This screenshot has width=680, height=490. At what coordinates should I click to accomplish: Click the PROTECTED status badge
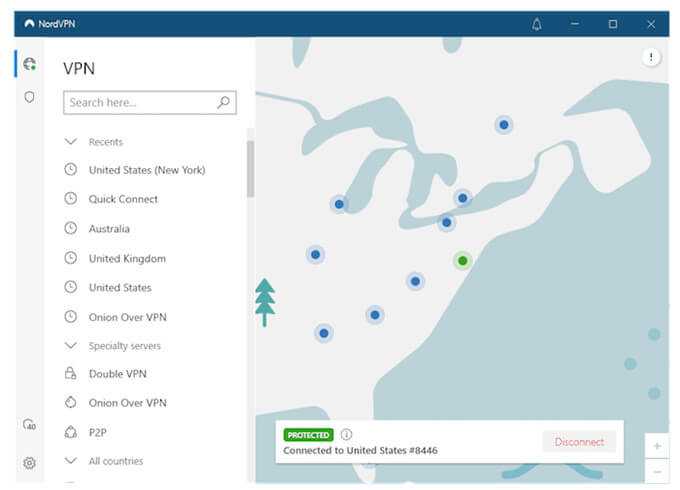(308, 434)
